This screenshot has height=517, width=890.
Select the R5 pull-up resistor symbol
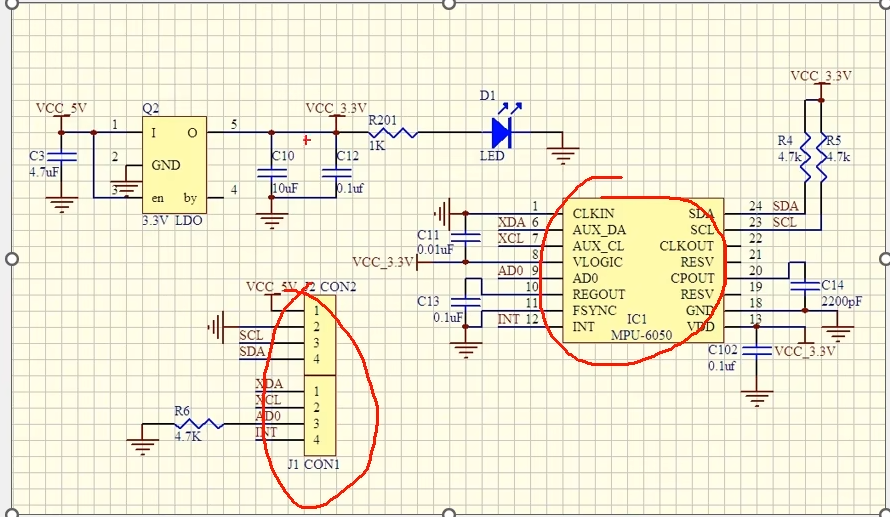pyautogui.click(x=821, y=158)
